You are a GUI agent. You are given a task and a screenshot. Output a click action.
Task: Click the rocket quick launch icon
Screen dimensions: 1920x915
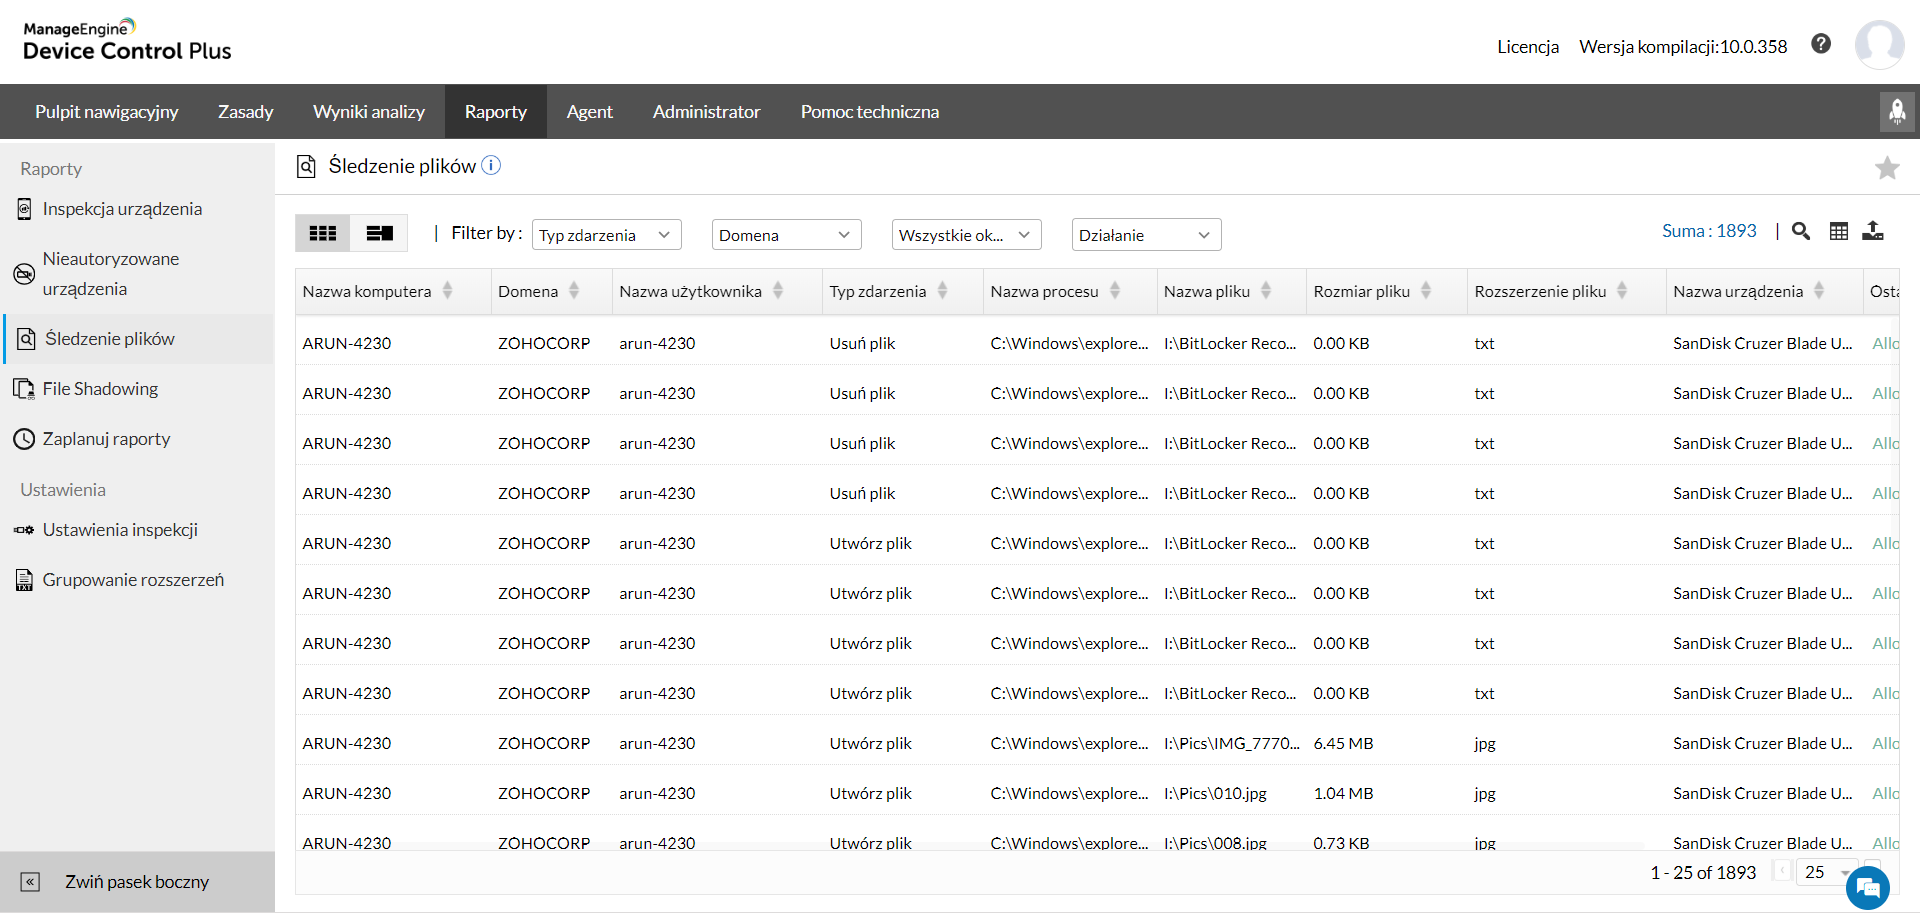pyautogui.click(x=1896, y=112)
